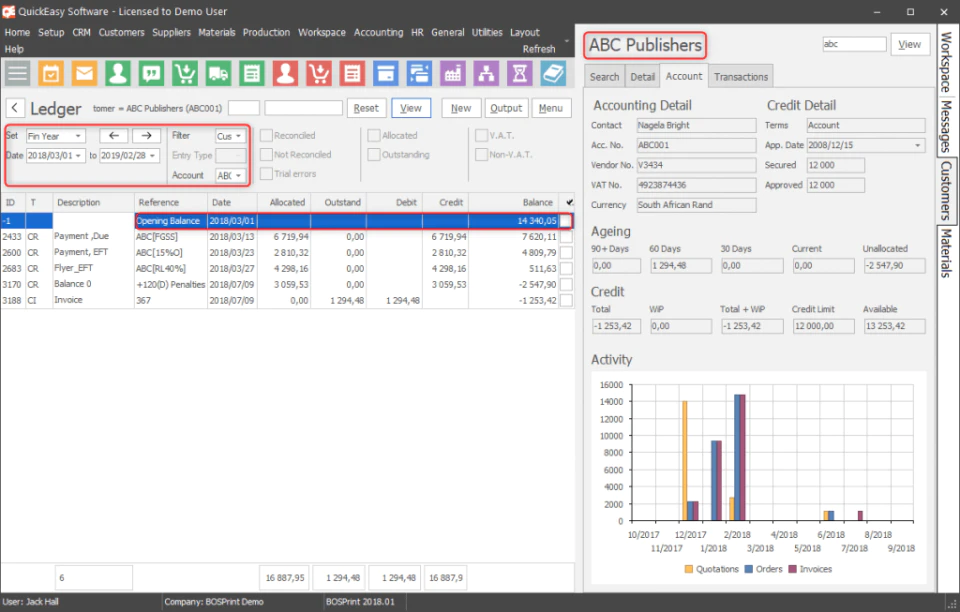Click the abc customer search field
Viewport: 960px width, 612px height.
point(854,44)
